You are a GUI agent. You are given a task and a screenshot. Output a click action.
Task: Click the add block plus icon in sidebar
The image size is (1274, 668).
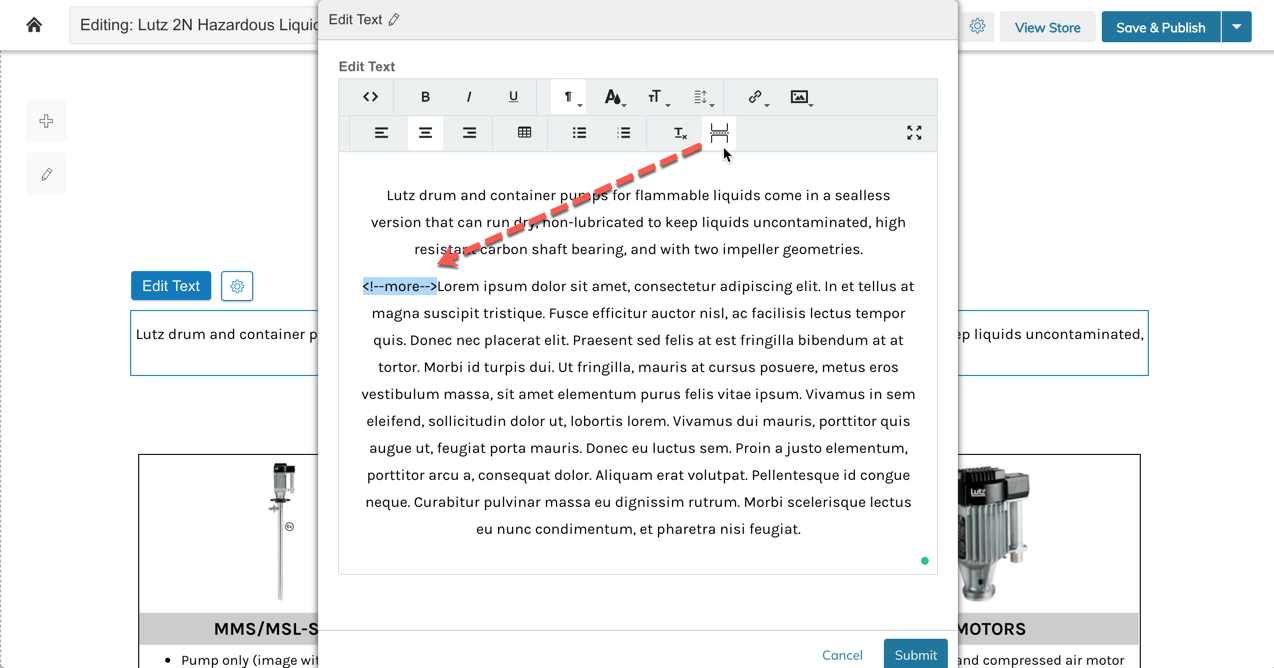point(46,121)
